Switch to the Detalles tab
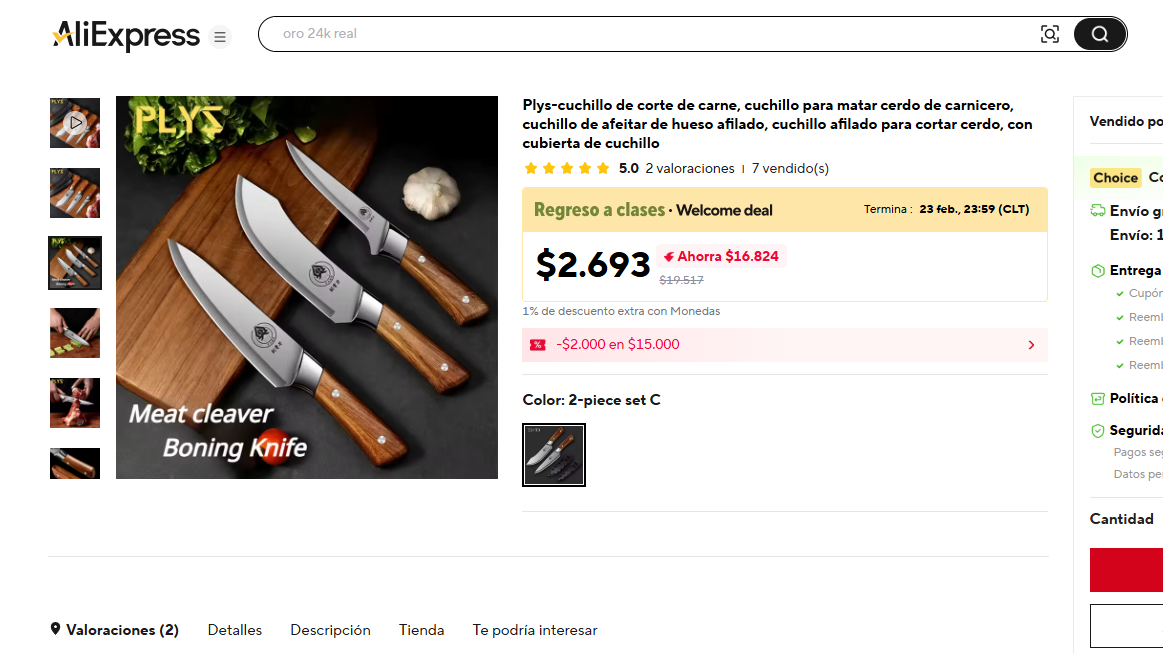This screenshot has width=1163, height=654. coord(235,630)
